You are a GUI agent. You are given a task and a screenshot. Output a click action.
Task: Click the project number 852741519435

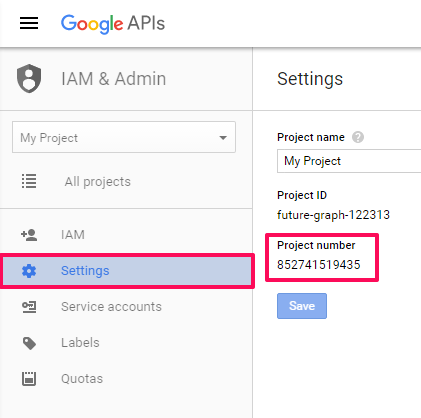(x=319, y=265)
